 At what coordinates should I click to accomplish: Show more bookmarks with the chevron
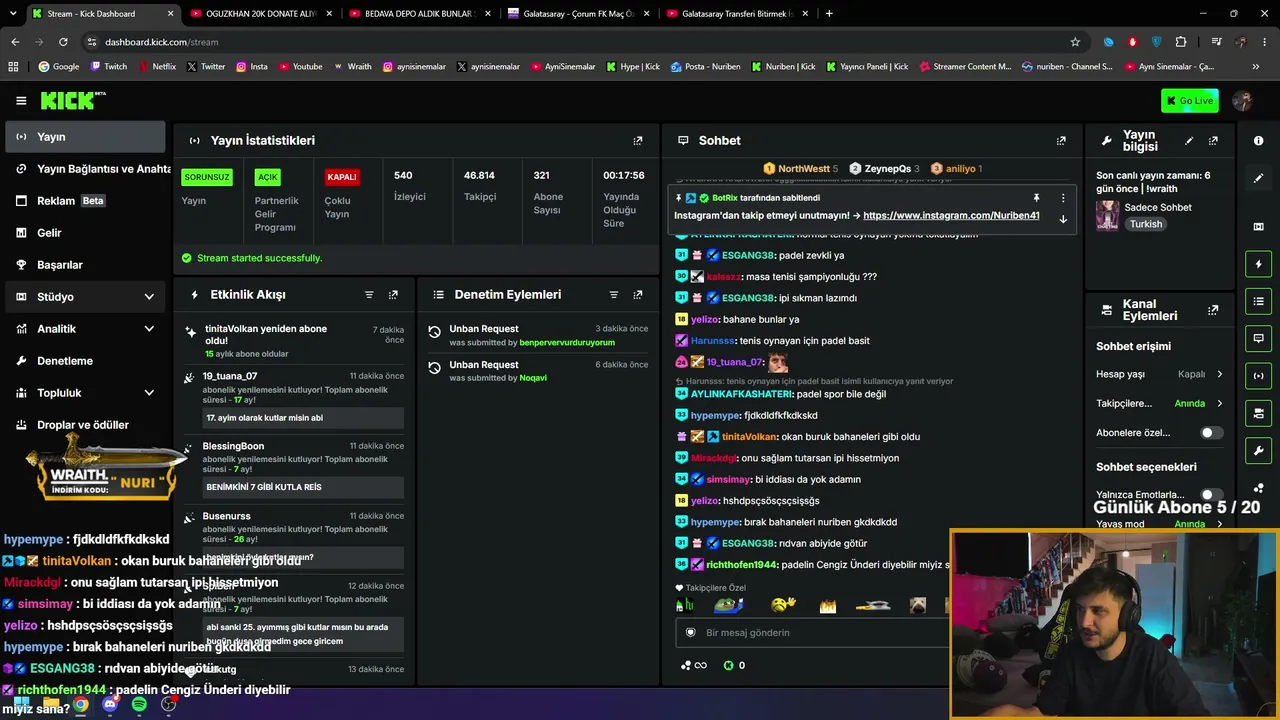(1256, 67)
